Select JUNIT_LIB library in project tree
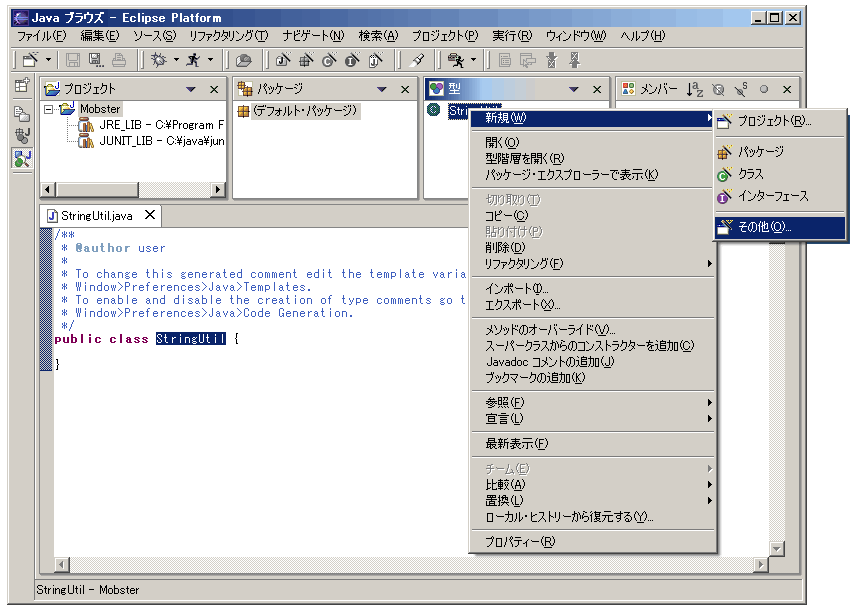This screenshot has width=856, height=612. pos(151,141)
